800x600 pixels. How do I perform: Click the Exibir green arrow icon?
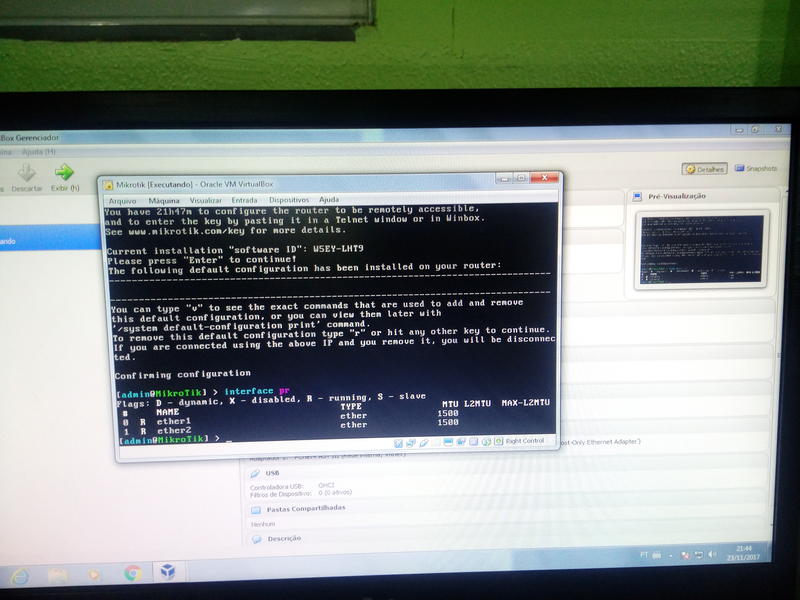click(x=64, y=172)
